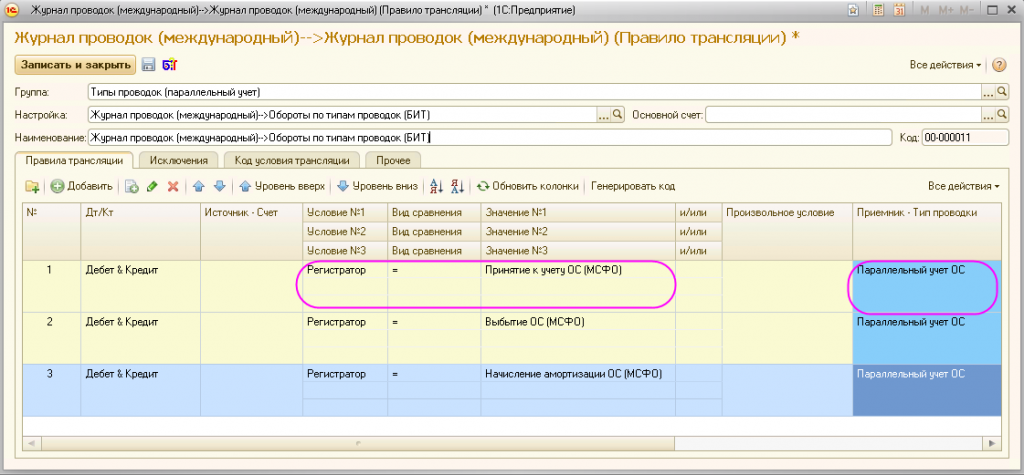The width and height of the screenshot is (1024, 475).
Task: Click the copy row icon in toolbar
Action: [131, 186]
